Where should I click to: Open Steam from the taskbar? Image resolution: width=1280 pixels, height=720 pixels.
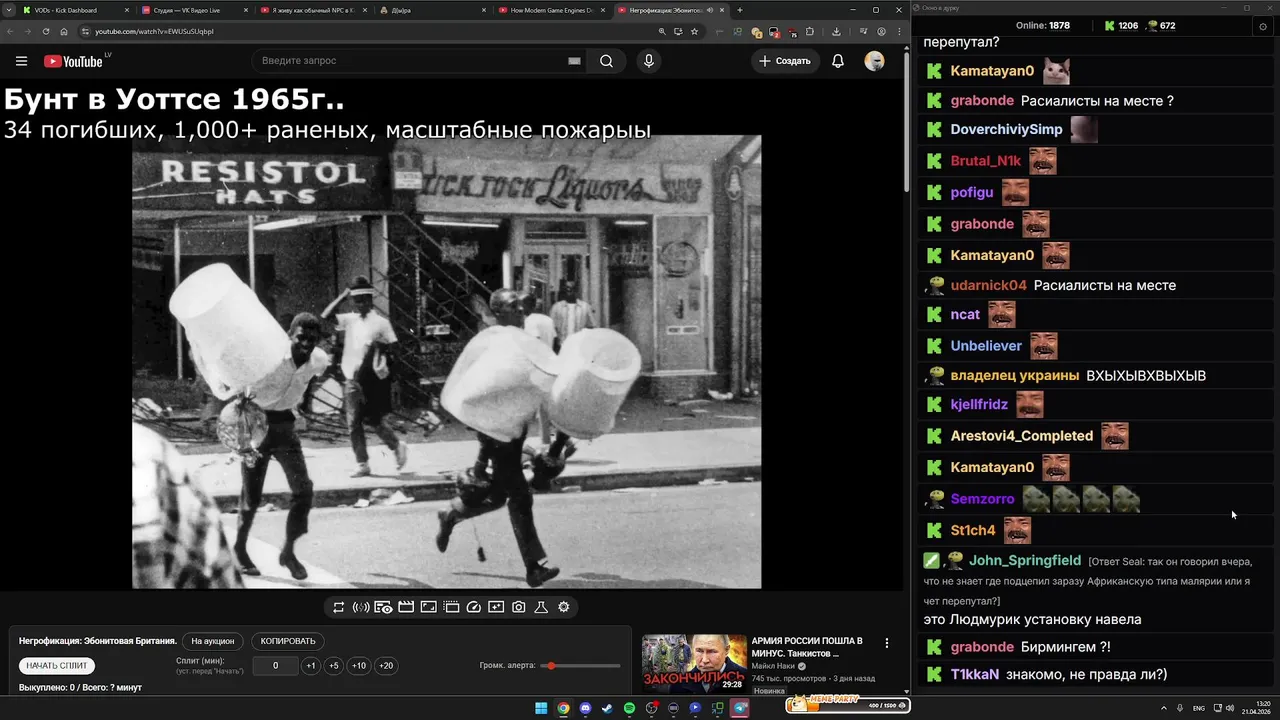tap(607, 708)
